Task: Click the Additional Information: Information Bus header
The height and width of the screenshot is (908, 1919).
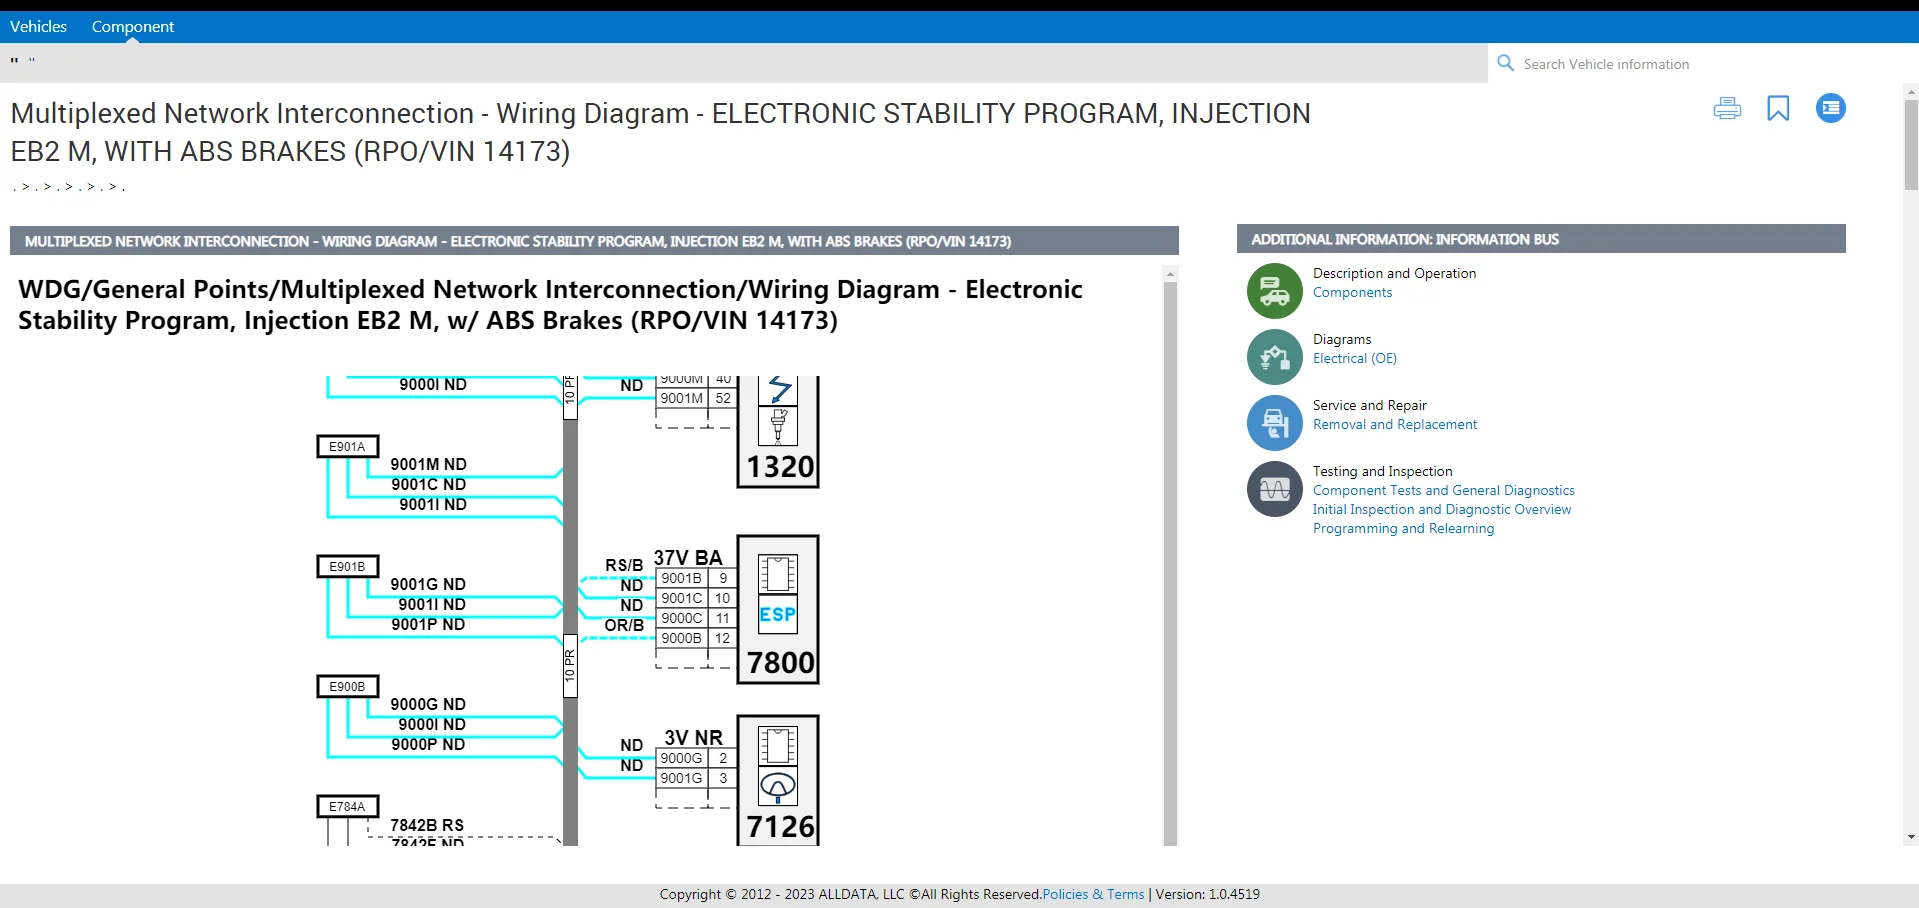Action: 1541,239
